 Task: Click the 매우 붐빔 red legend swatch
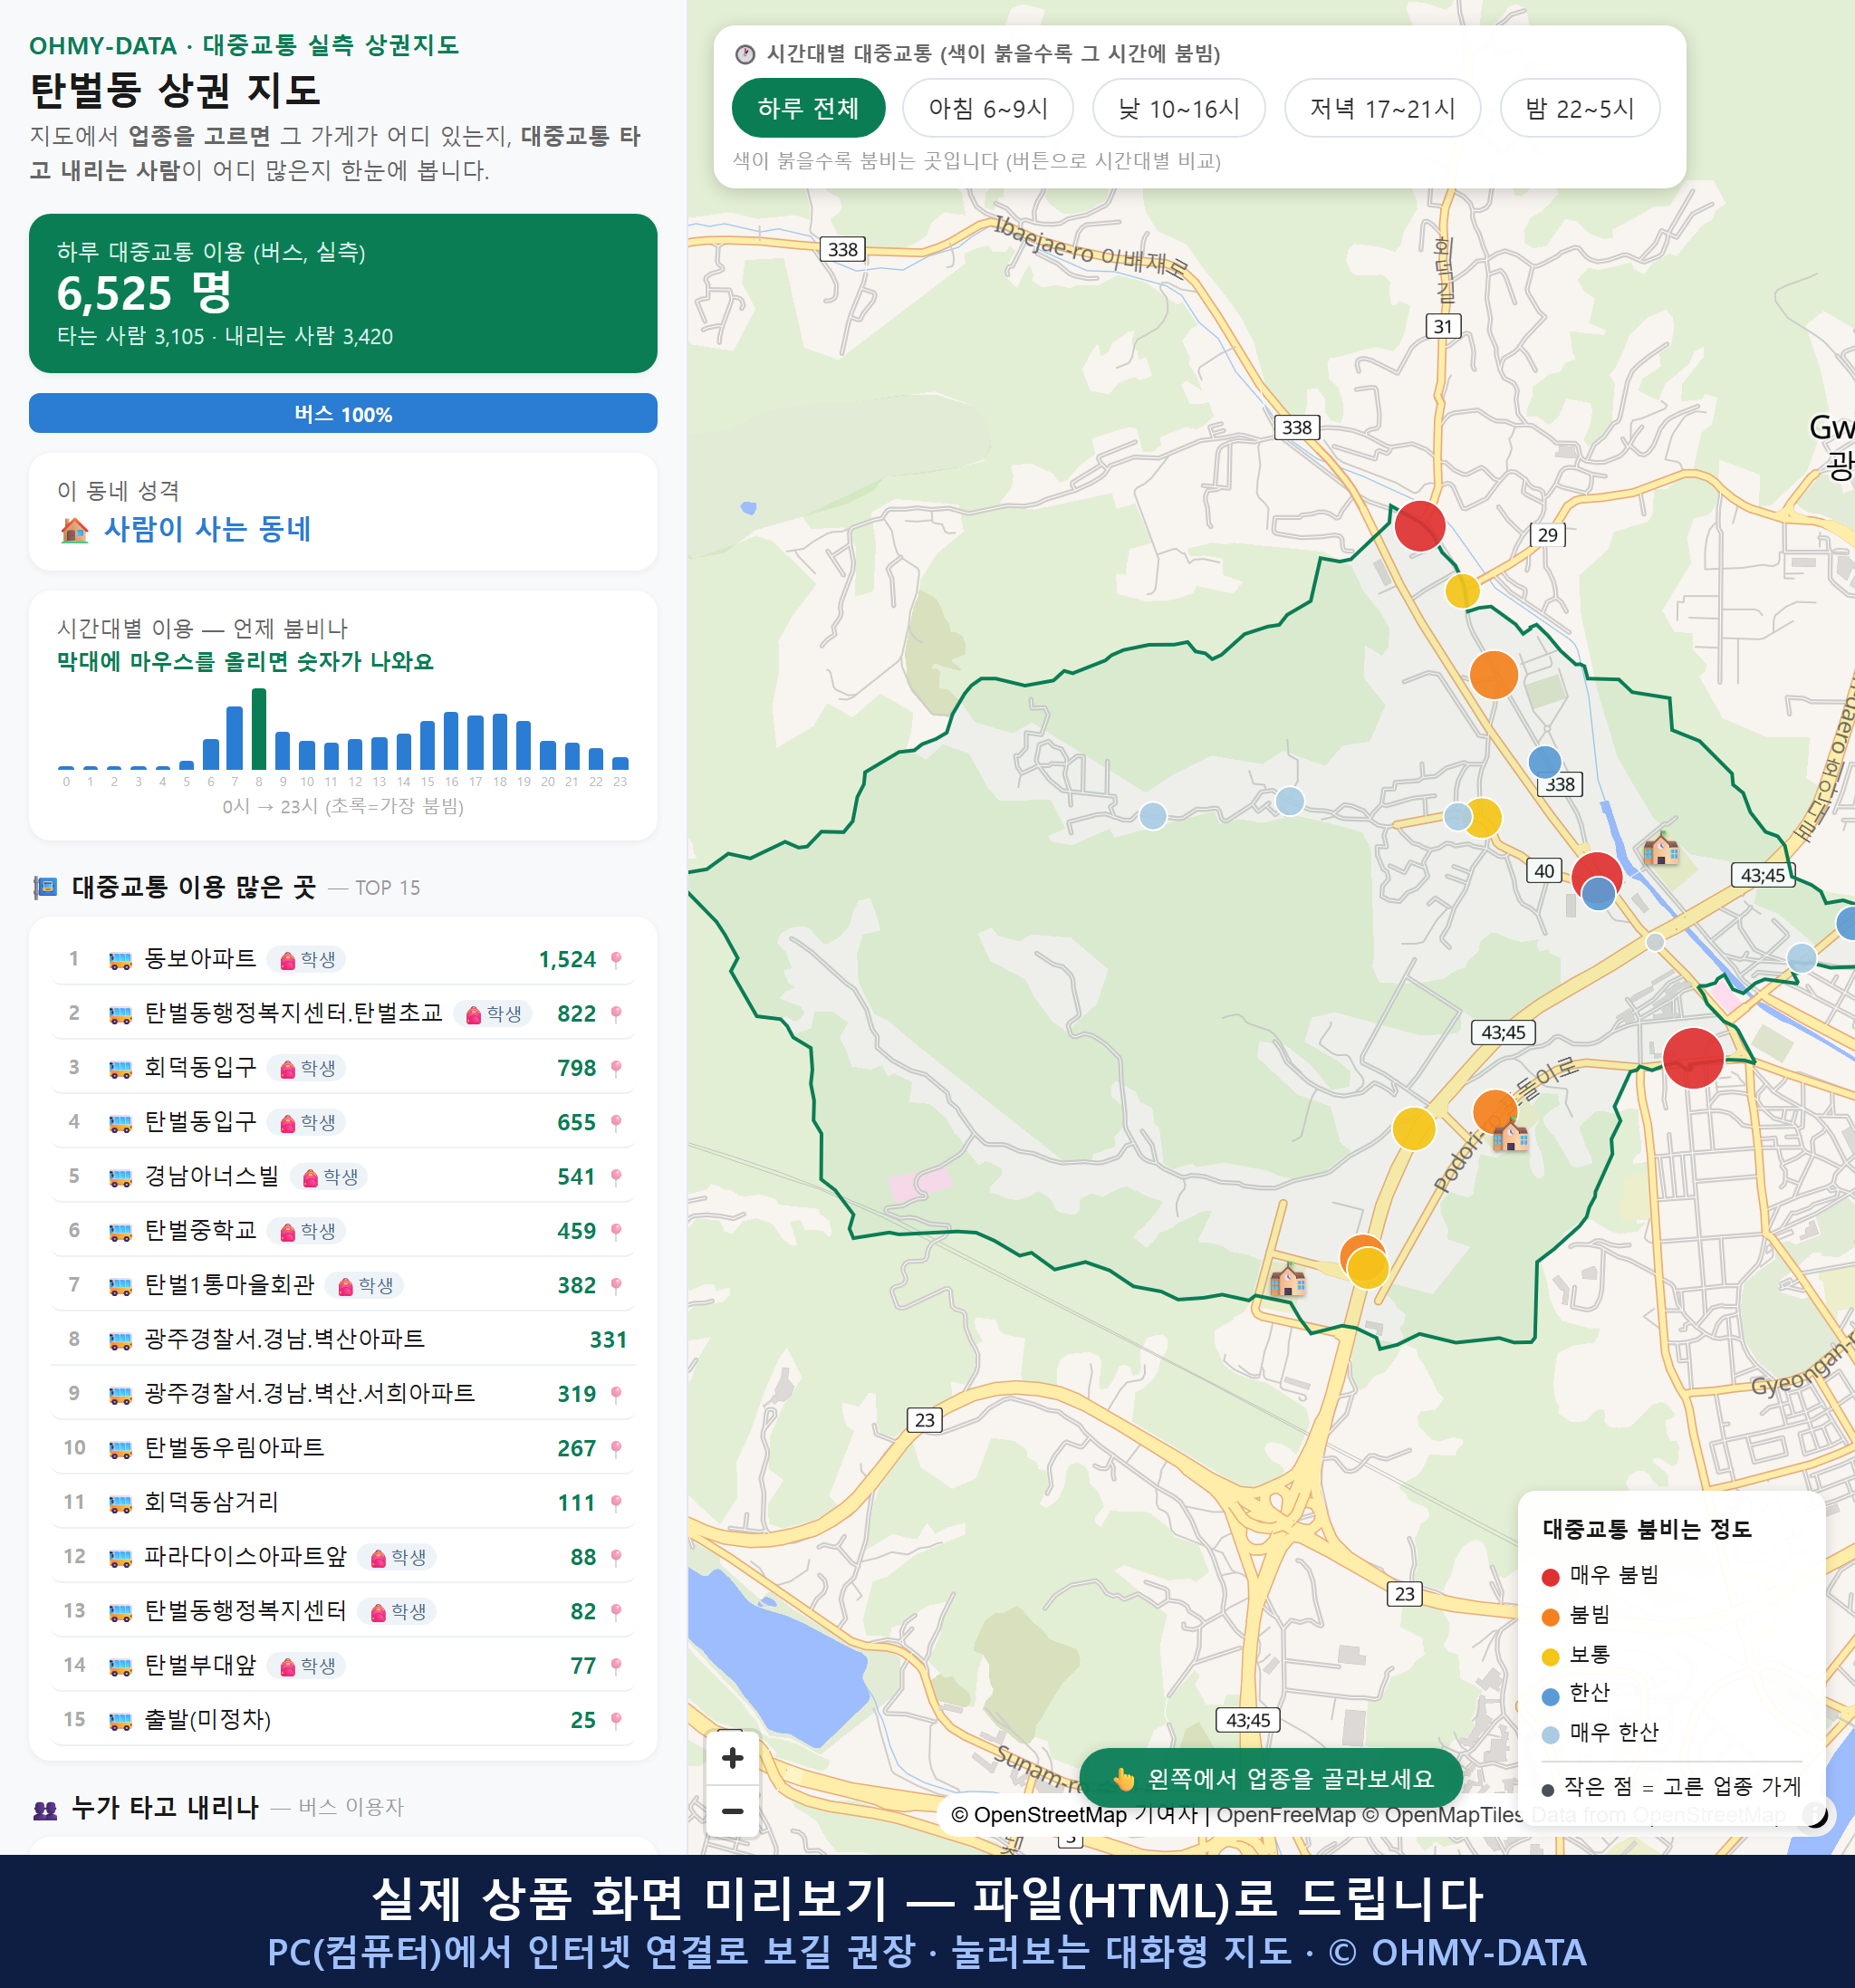click(1550, 1577)
